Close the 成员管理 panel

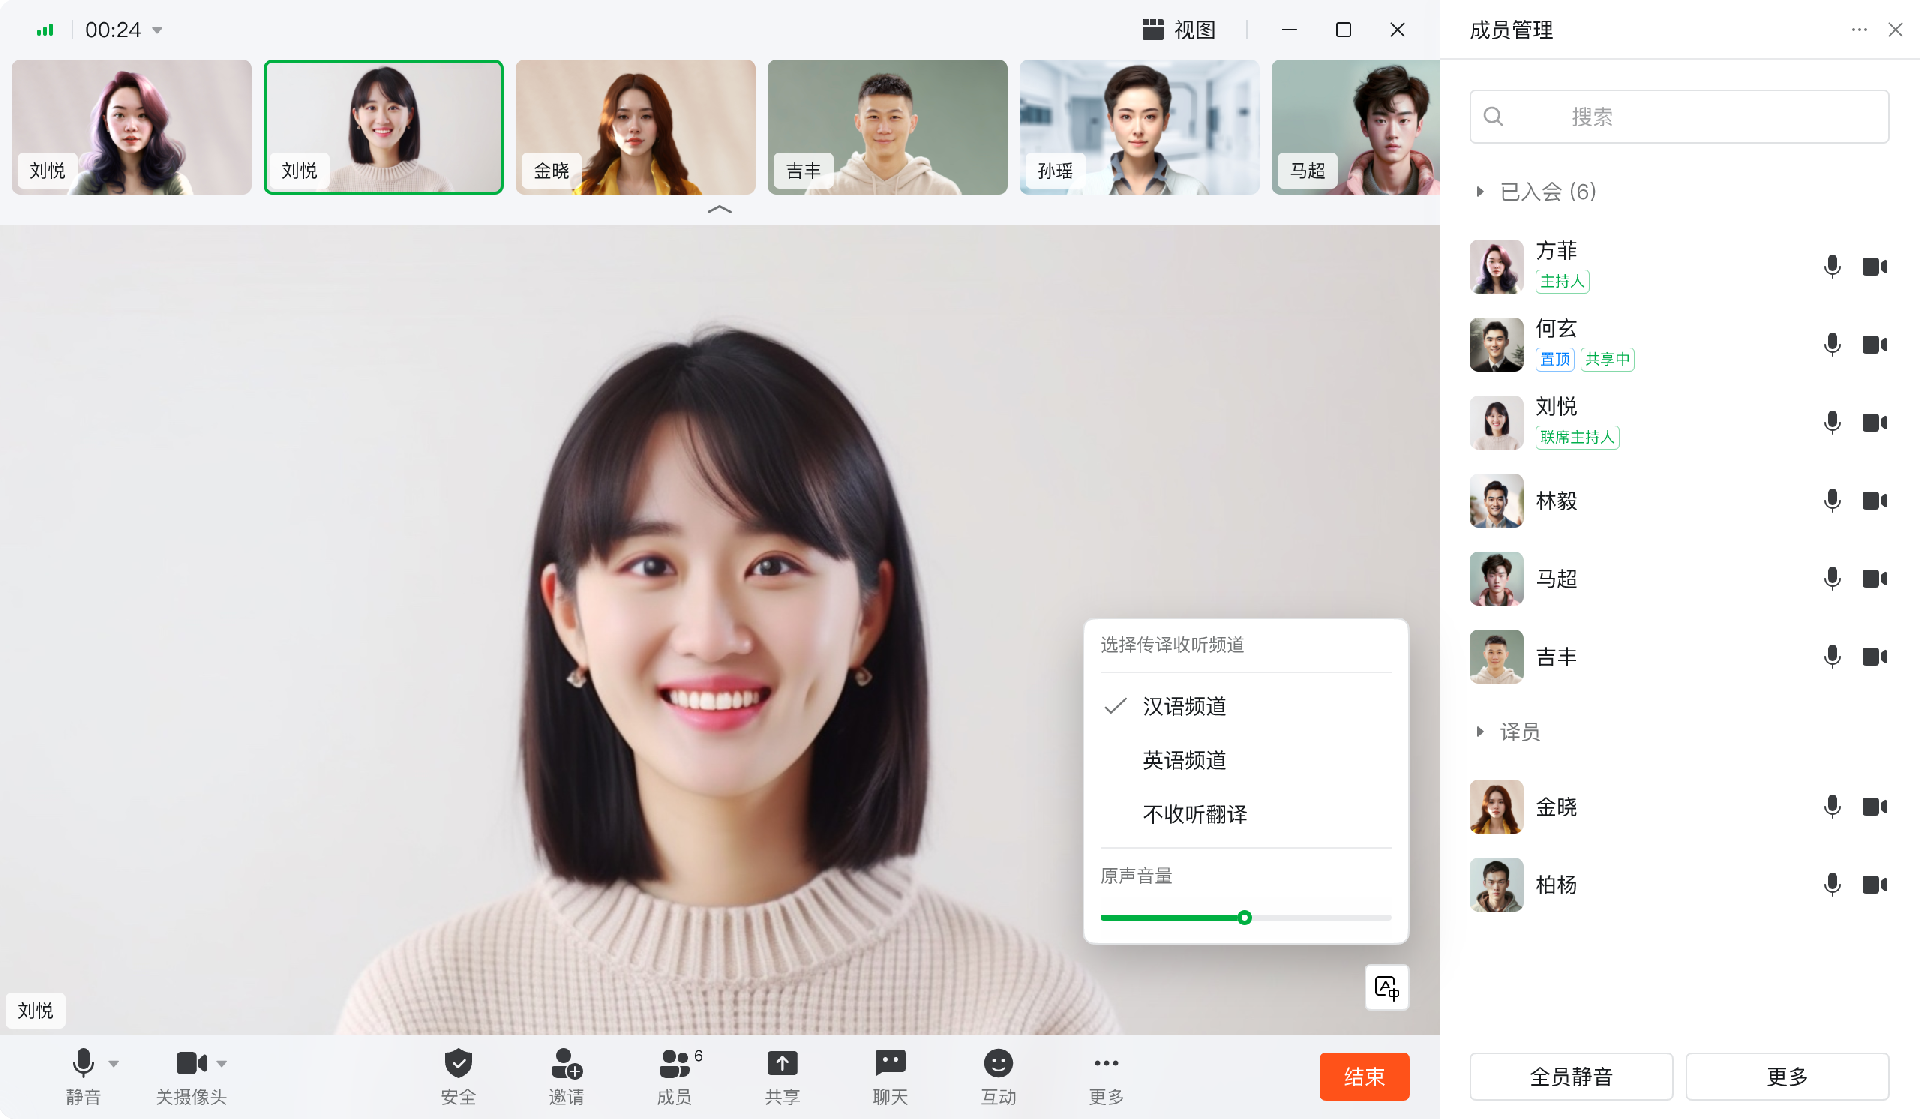tap(1895, 30)
